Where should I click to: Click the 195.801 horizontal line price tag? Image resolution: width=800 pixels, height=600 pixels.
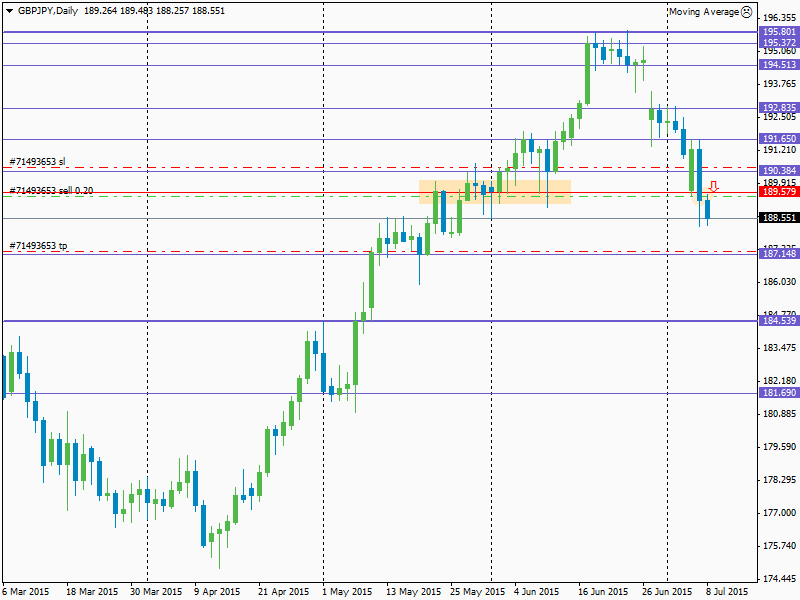pos(779,32)
